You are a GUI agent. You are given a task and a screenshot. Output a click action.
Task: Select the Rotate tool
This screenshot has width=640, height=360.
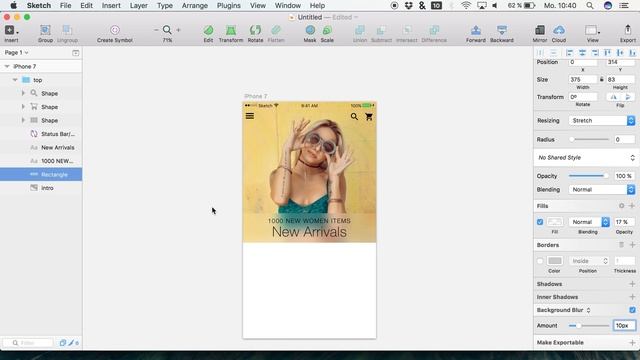(x=255, y=33)
